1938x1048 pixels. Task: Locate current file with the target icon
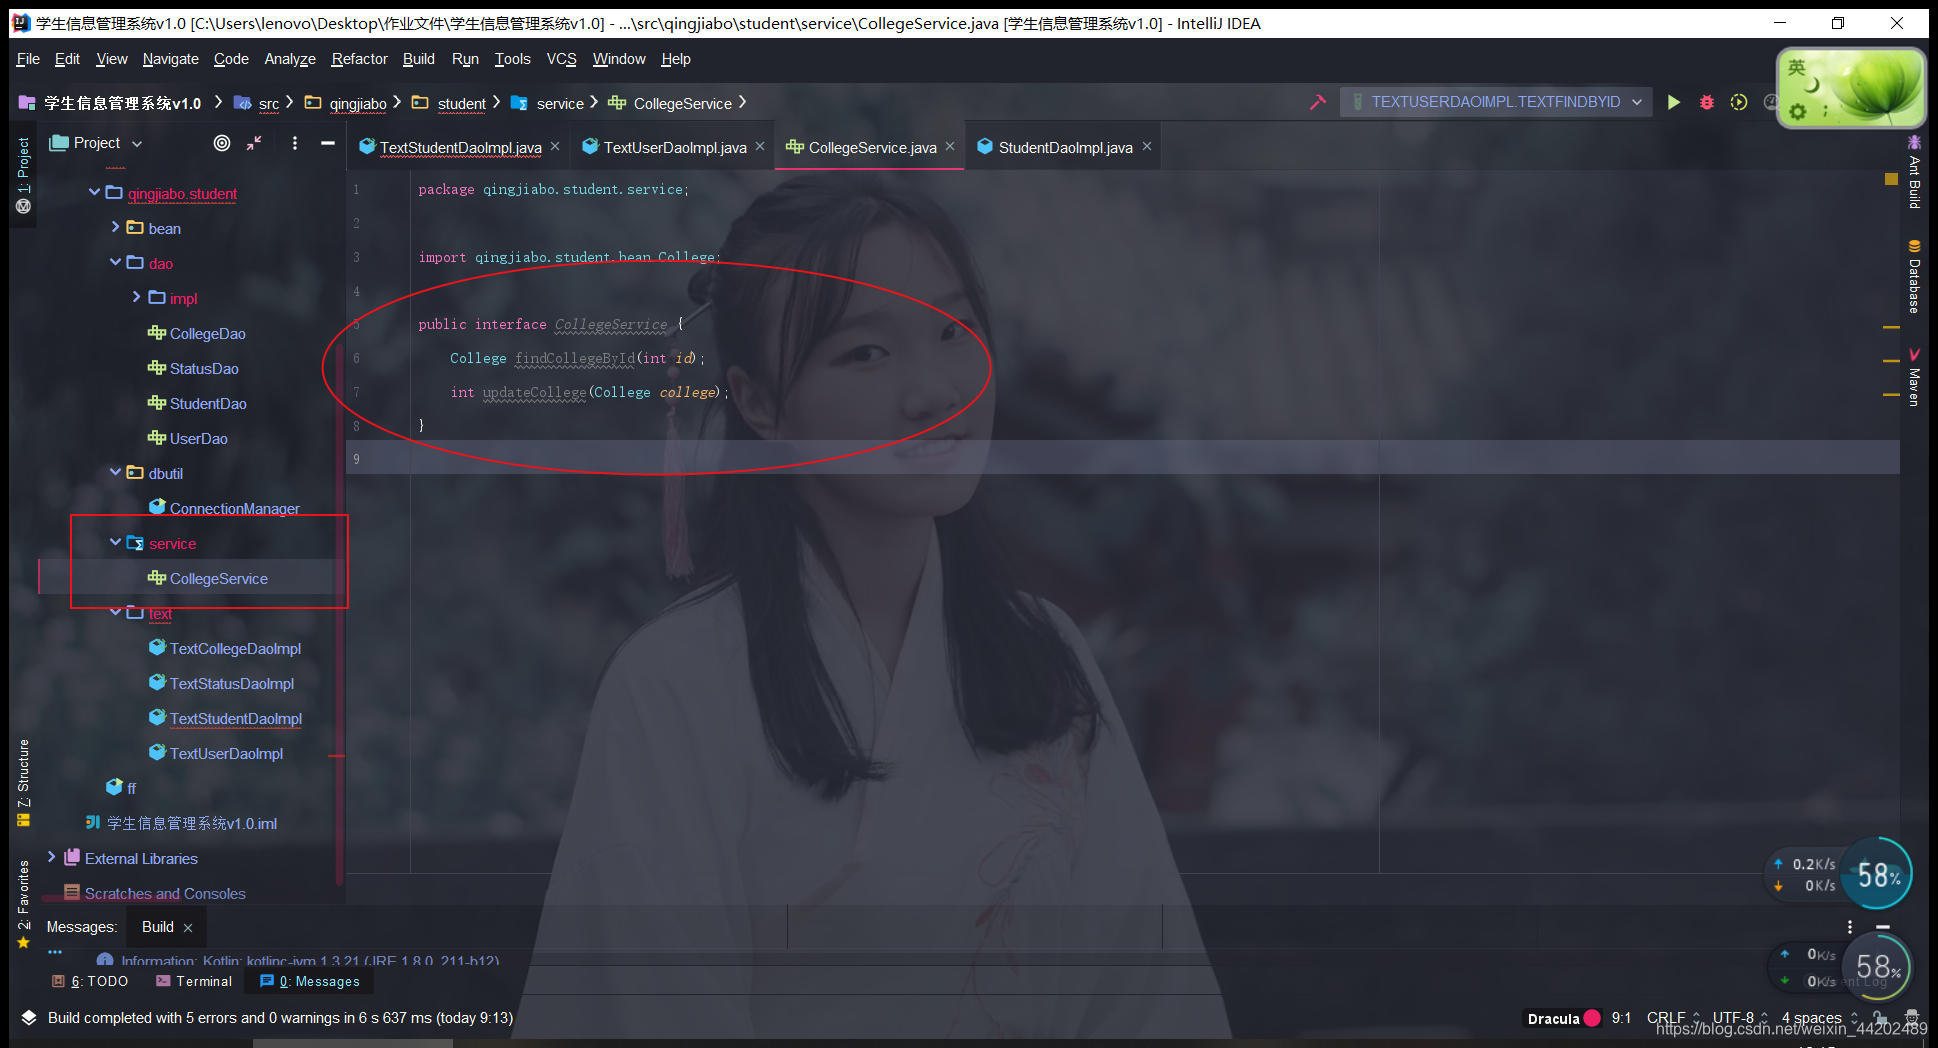click(x=222, y=143)
